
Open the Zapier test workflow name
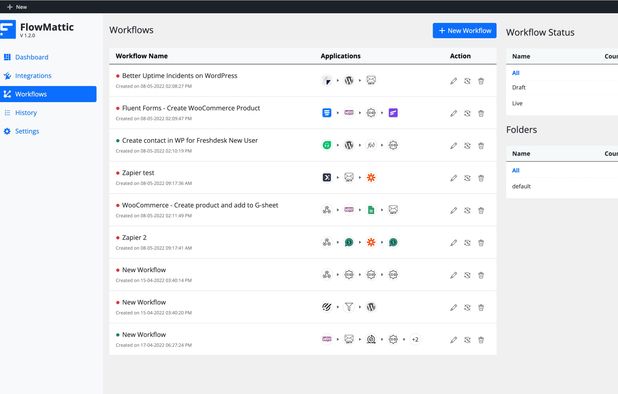tap(138, 173)
